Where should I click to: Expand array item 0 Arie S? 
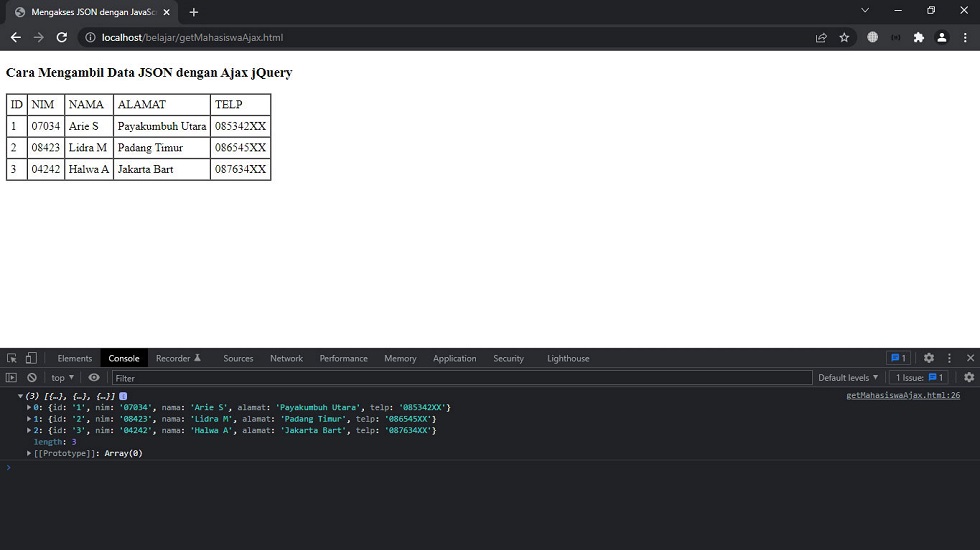29,408
